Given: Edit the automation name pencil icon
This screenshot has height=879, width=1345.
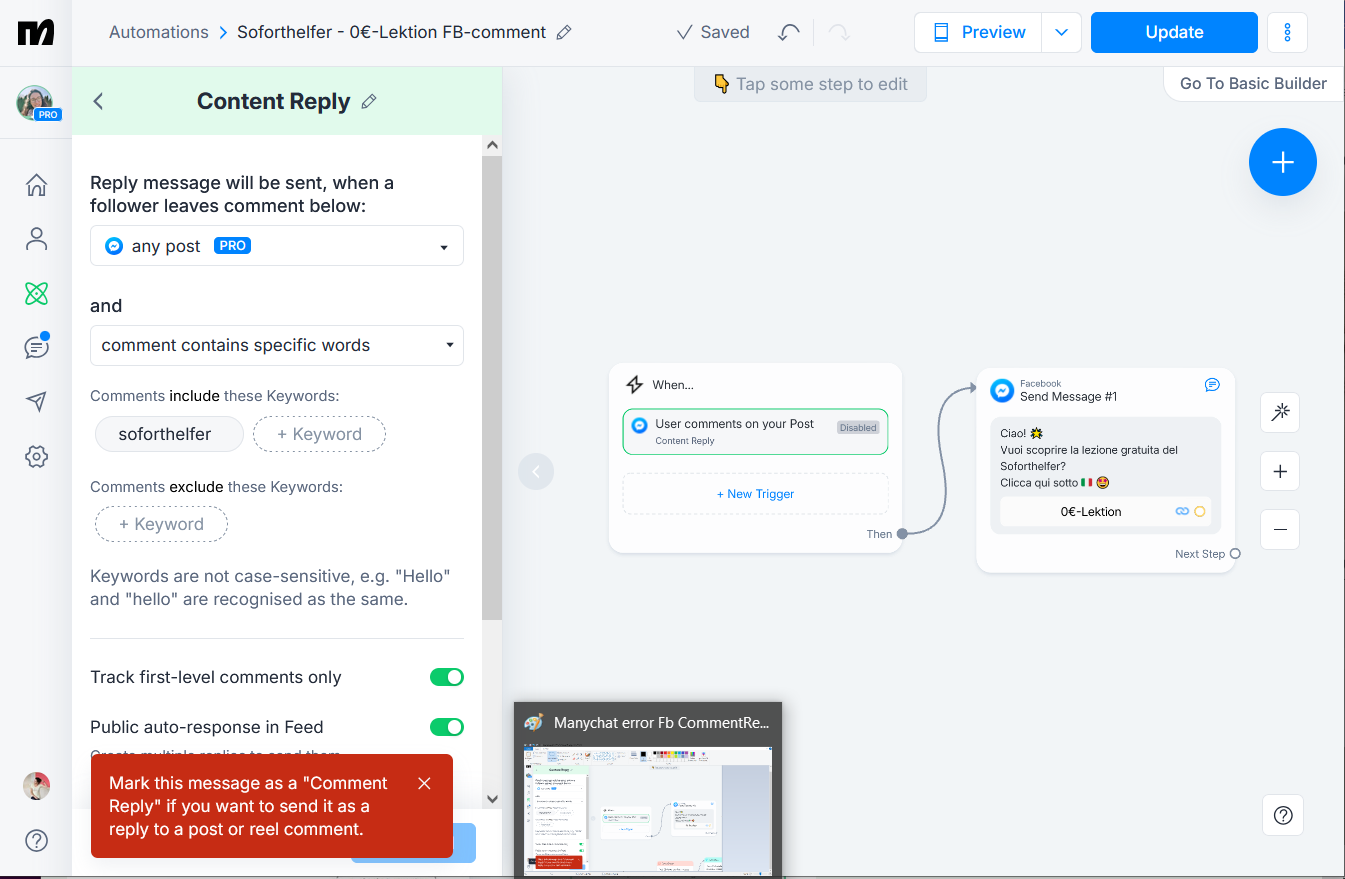Looking at the screenshot, I should [x=564, y=32].
